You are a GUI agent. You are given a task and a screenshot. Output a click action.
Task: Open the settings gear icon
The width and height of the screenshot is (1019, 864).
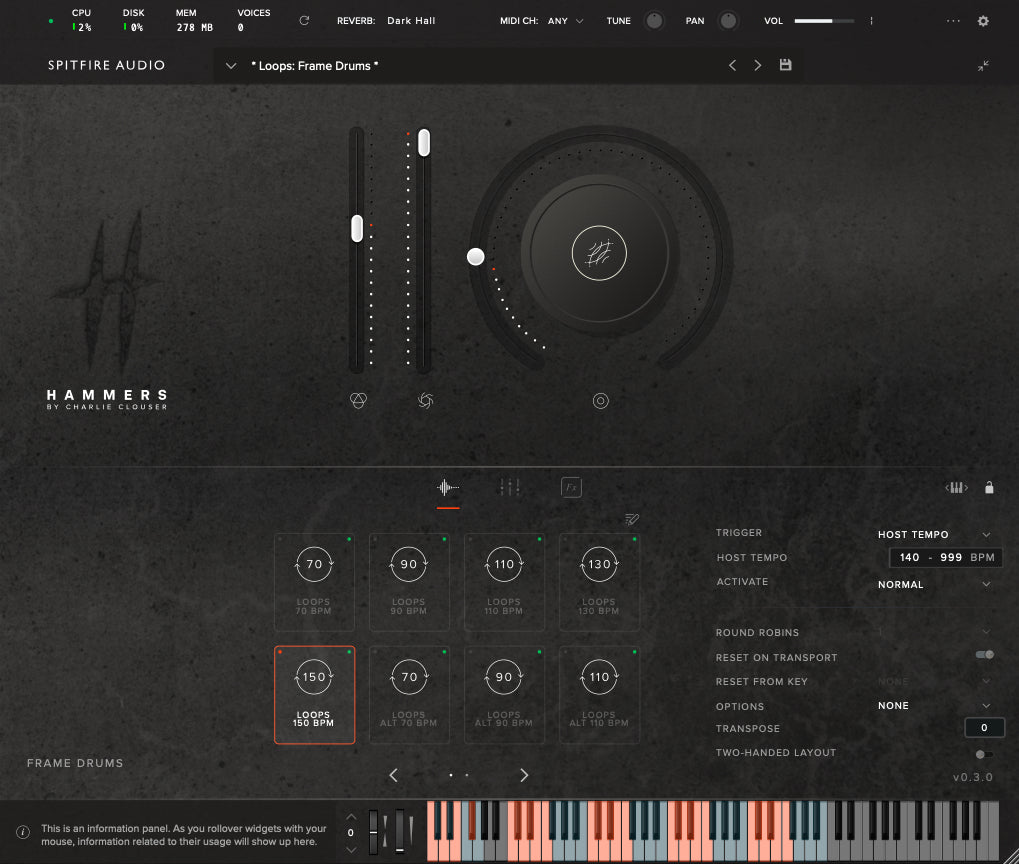click(982, 21)
